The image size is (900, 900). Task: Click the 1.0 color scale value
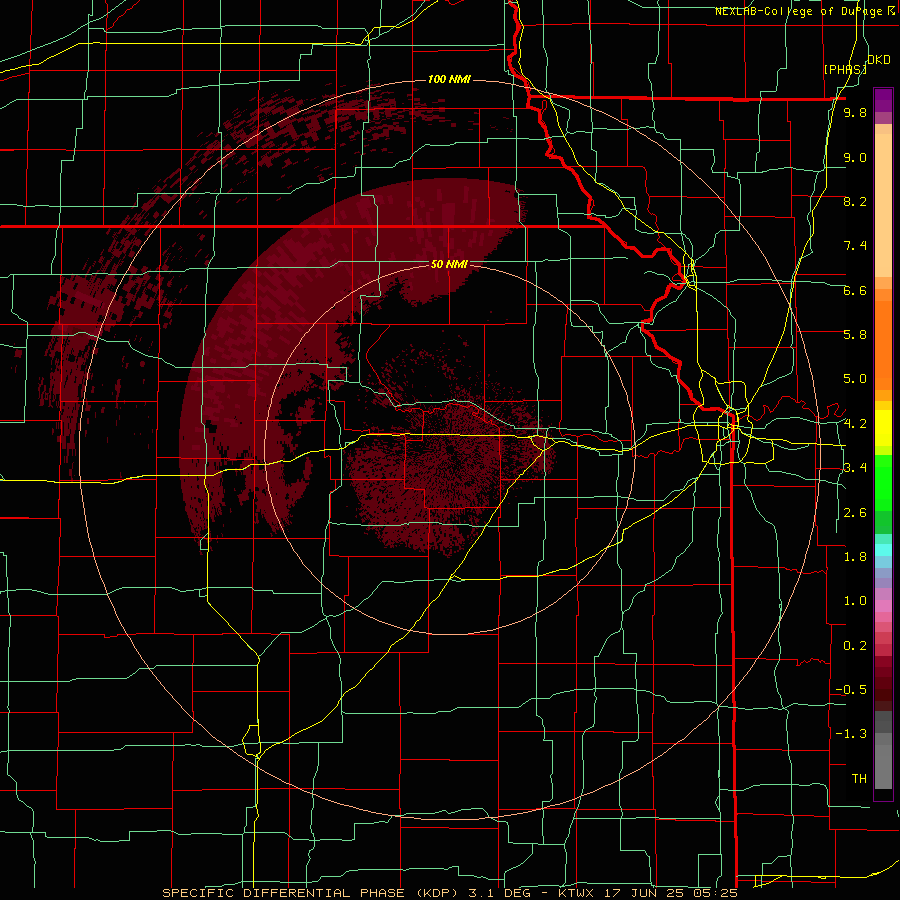pyautogui.click(x=855, y=601)
